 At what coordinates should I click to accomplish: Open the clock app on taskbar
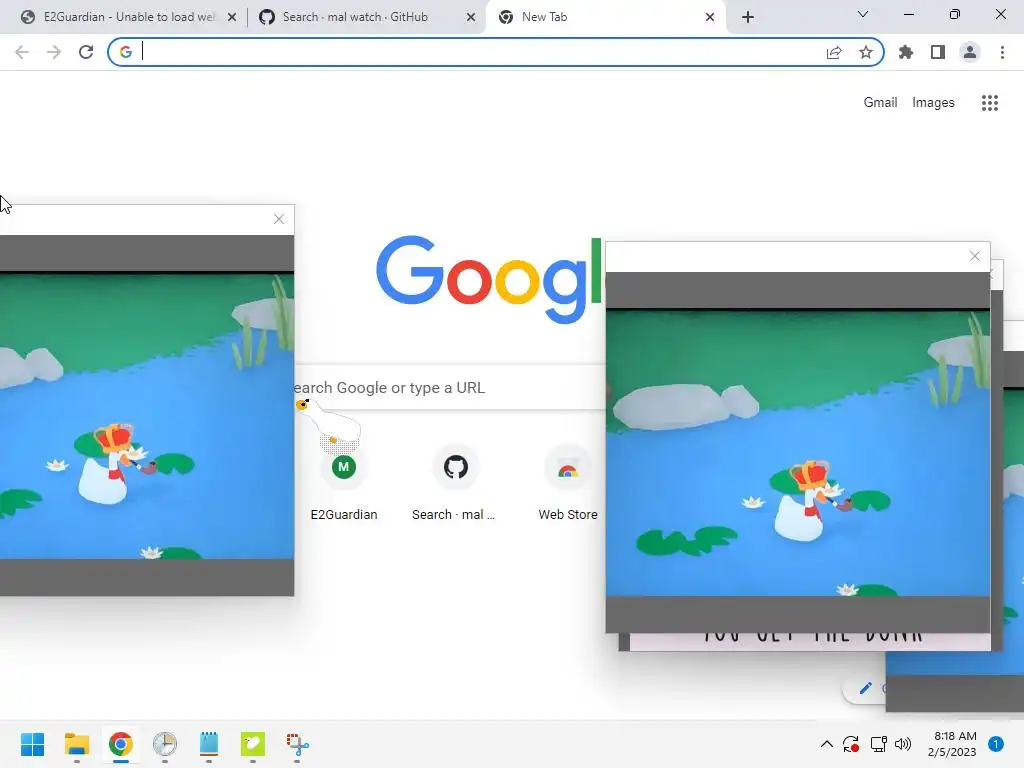tap(165, 744)
